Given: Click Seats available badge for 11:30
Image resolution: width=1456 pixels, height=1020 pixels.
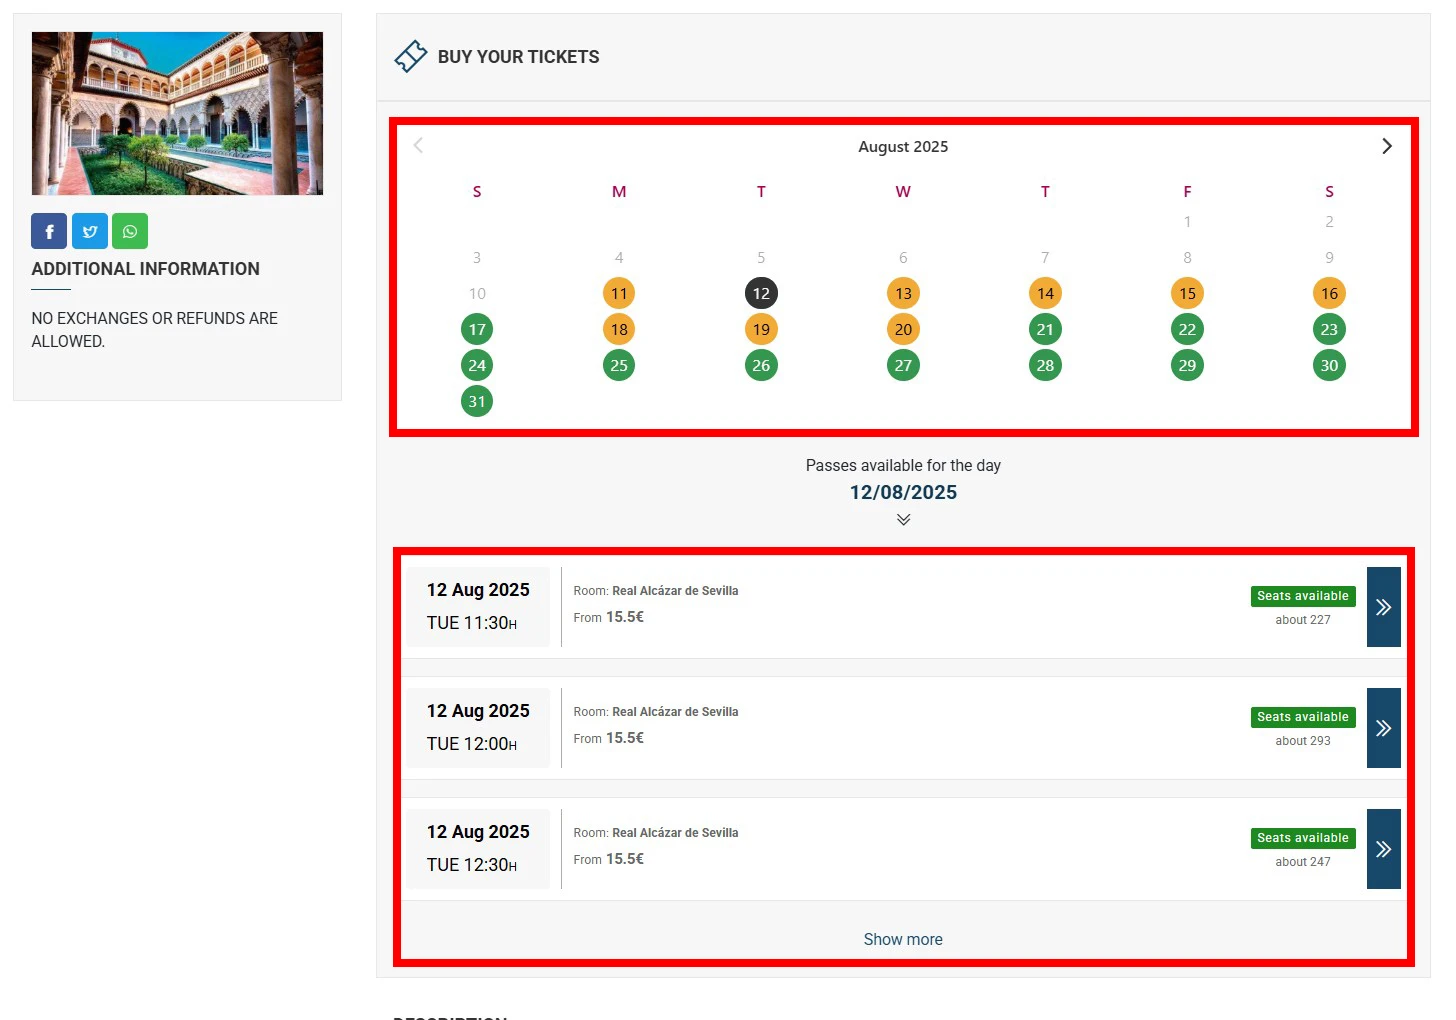Looking at the screenshot, I should tap(1302, 596).
